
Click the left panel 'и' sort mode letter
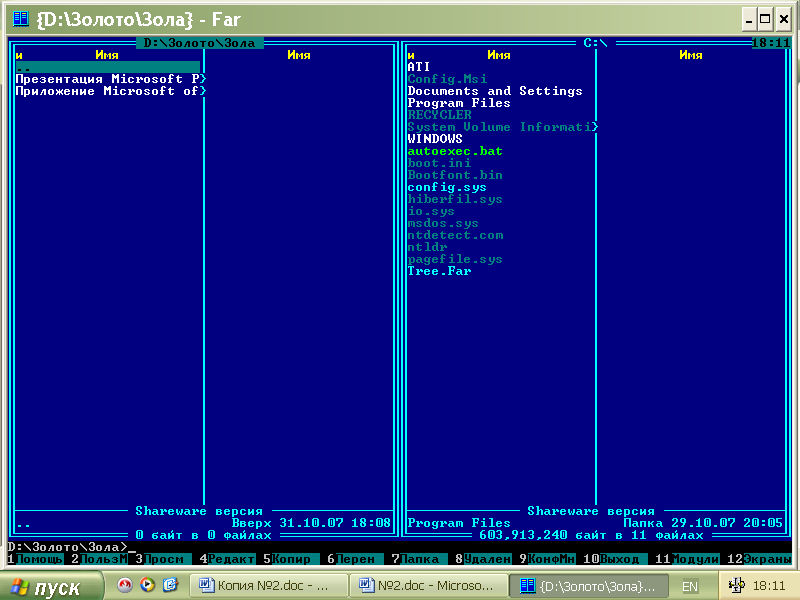point(19,55)
